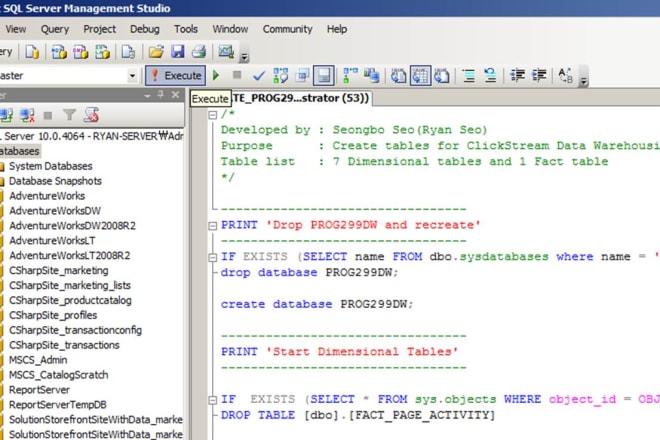Open the Debug menu
This screenshot has width=660, height=440.
[145, 29]
